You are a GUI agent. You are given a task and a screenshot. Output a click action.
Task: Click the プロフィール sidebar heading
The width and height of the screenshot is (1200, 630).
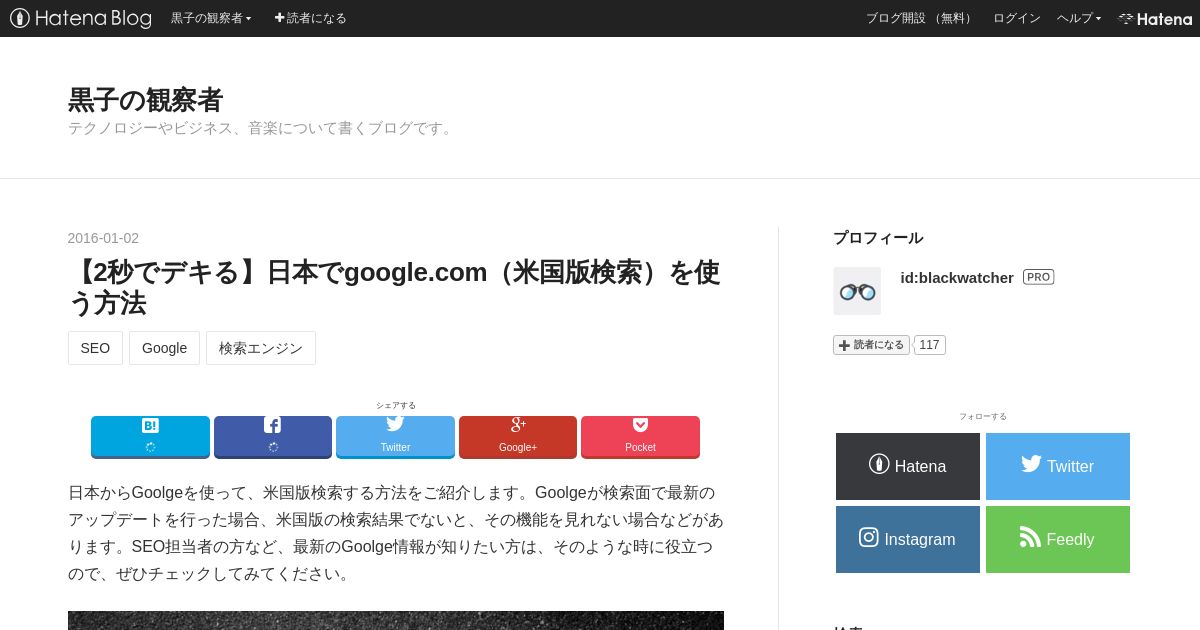(878, 237)
